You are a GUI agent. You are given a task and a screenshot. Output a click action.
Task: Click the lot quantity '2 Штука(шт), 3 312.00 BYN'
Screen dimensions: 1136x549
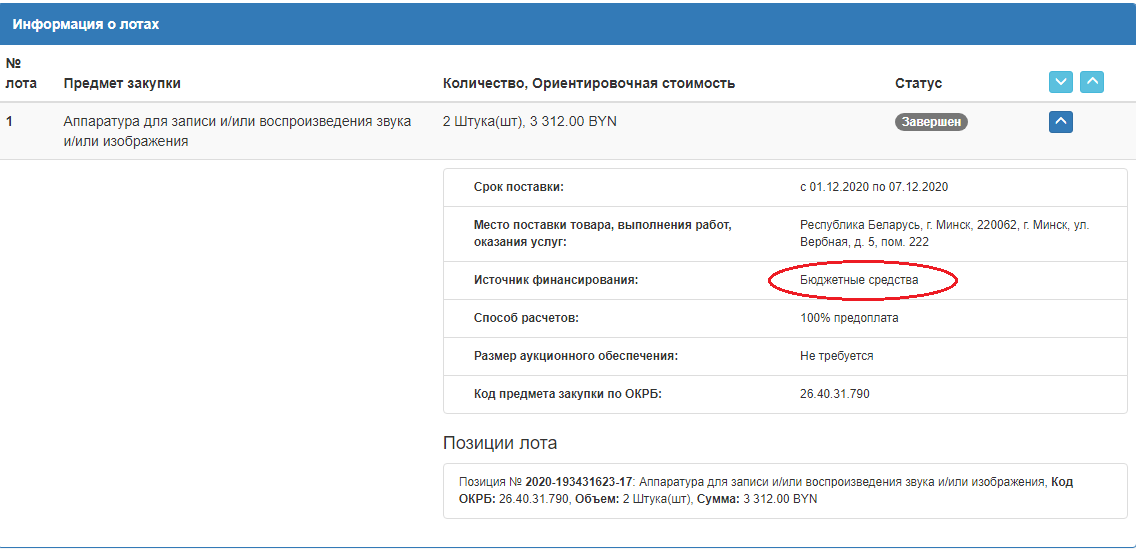tap(530, 122)
